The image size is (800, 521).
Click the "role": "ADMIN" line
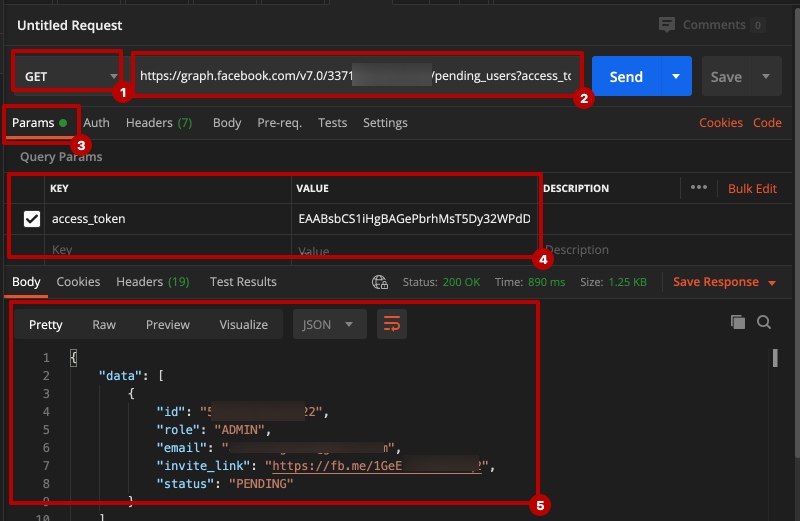coord(213,430)
